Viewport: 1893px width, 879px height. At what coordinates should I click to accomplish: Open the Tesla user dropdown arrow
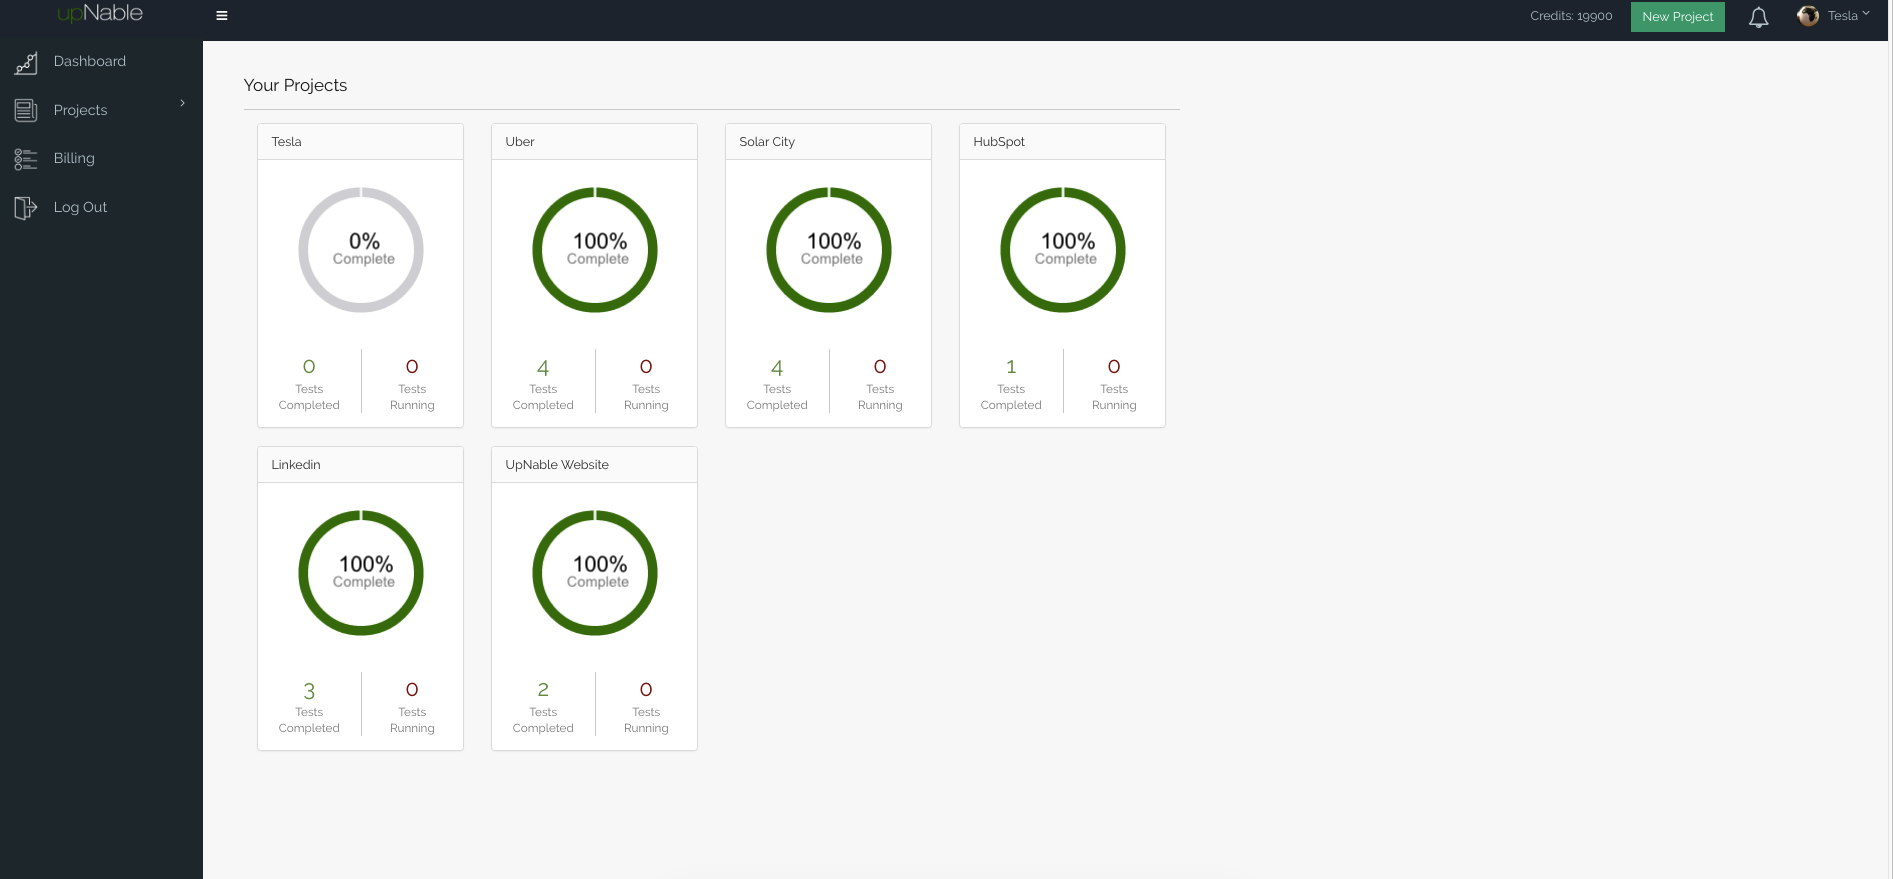[1866, 14]
